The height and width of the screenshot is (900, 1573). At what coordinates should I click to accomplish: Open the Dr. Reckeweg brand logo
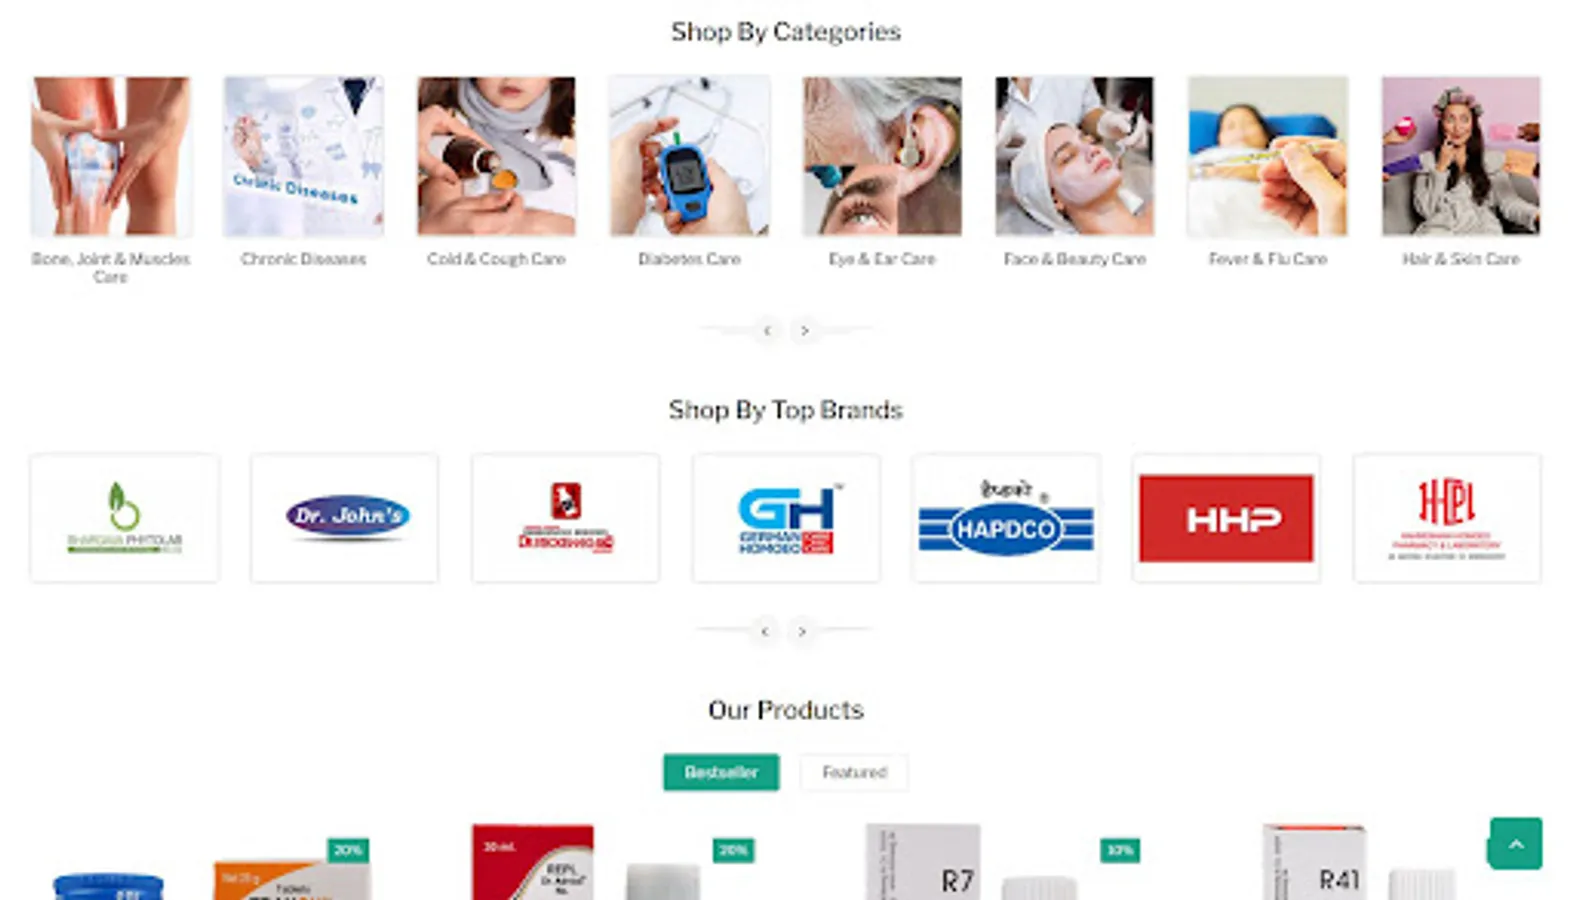coord(565,517)
